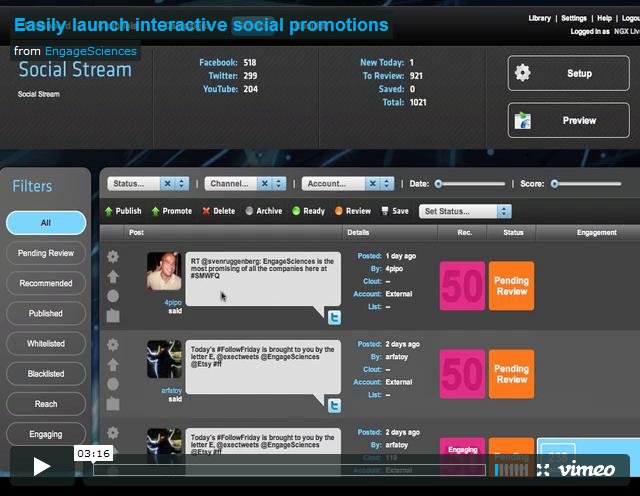Clear the Status filter with its X
640x496 pixels.
pos(167,184)
